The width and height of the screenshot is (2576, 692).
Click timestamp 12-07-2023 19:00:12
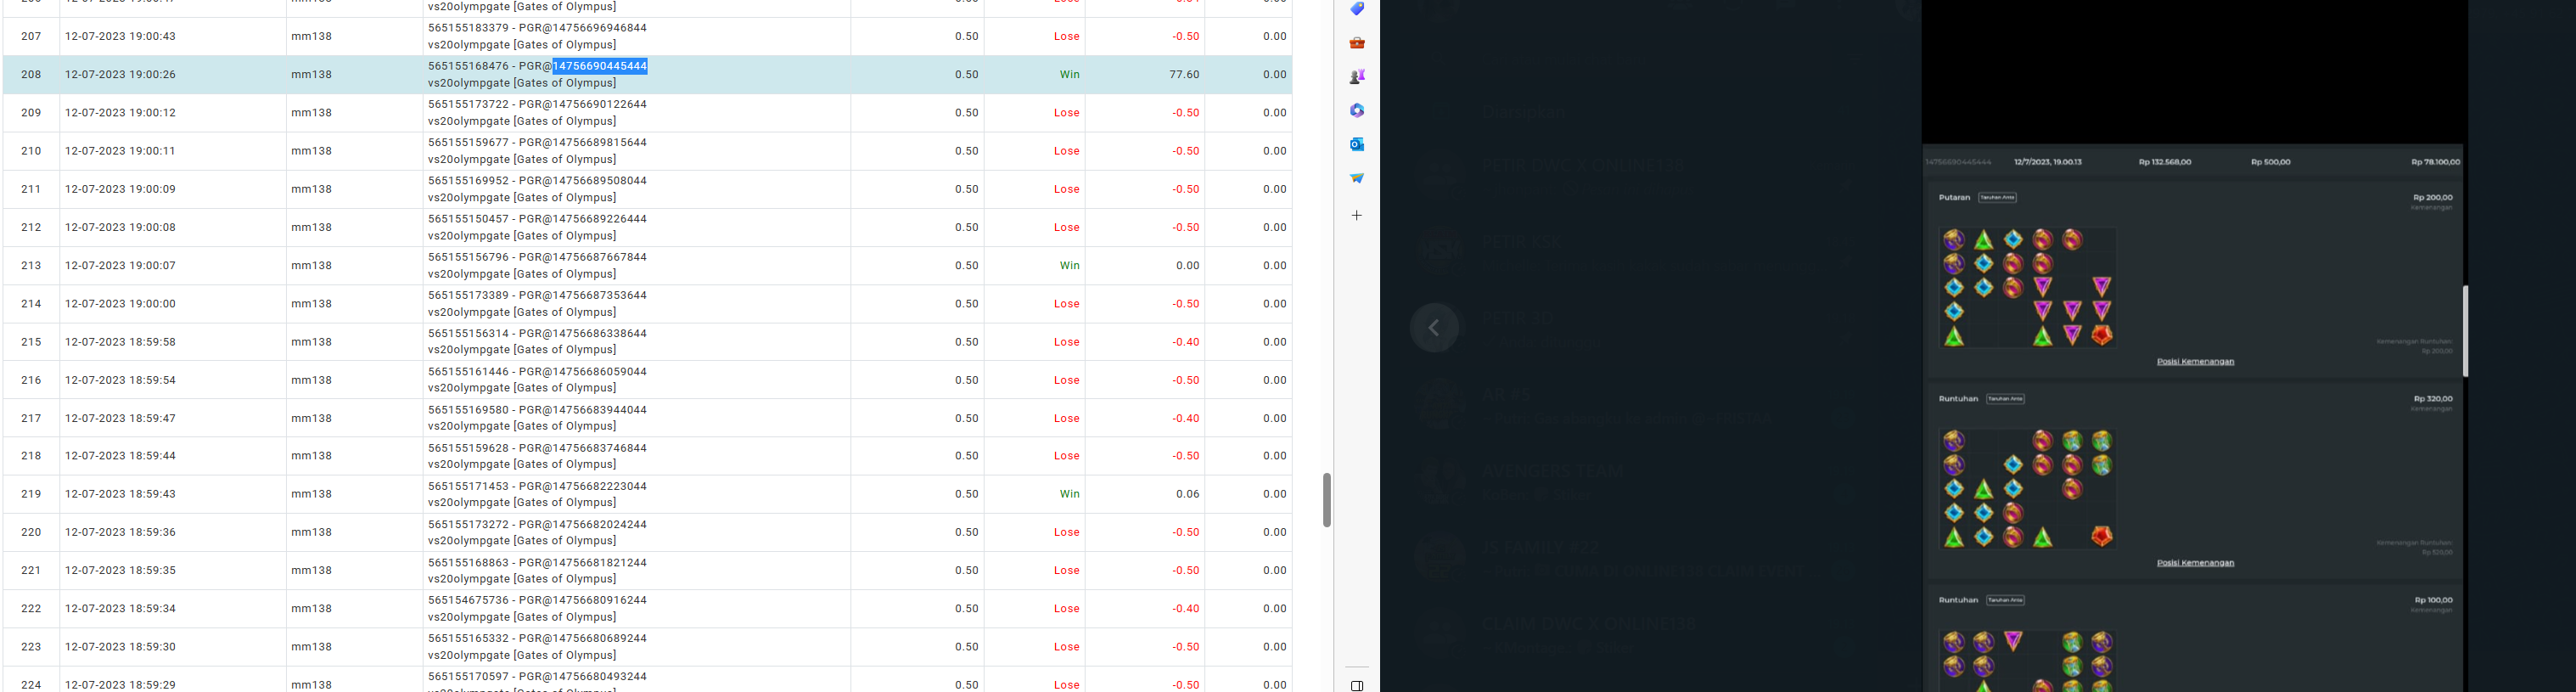click(120, 113)
